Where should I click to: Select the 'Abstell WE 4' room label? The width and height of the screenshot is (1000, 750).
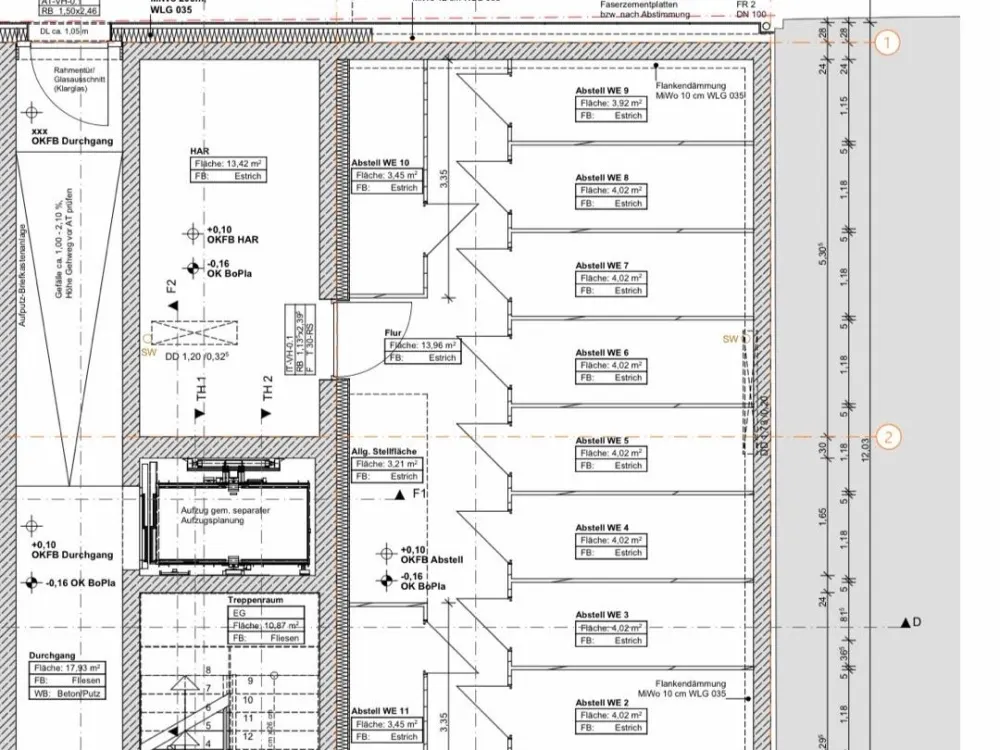(x=601, y=528)
